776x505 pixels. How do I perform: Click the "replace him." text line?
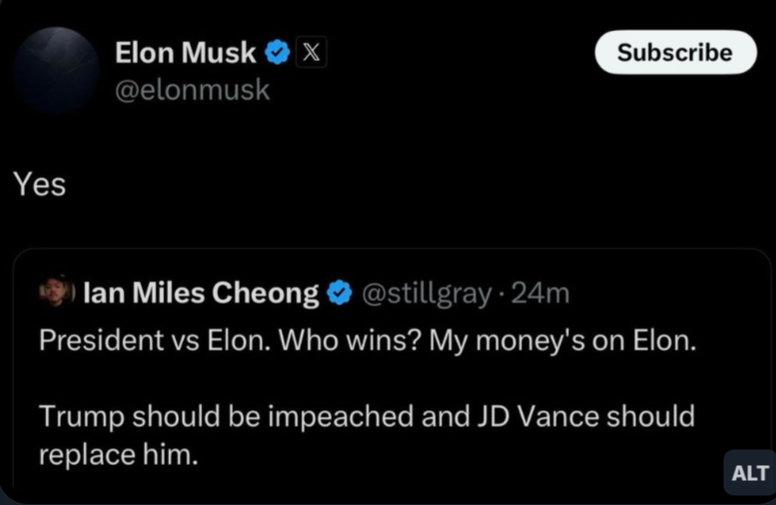click(x=118, y=453)
